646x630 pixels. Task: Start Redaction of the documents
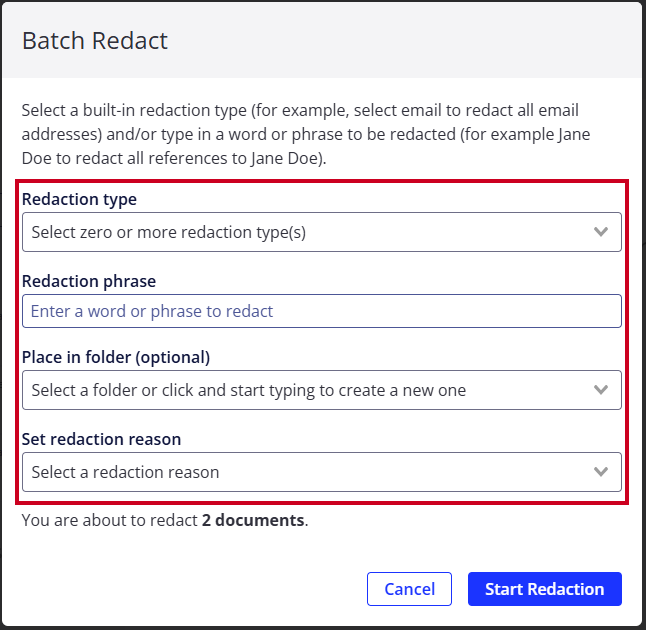coord(545,589)
